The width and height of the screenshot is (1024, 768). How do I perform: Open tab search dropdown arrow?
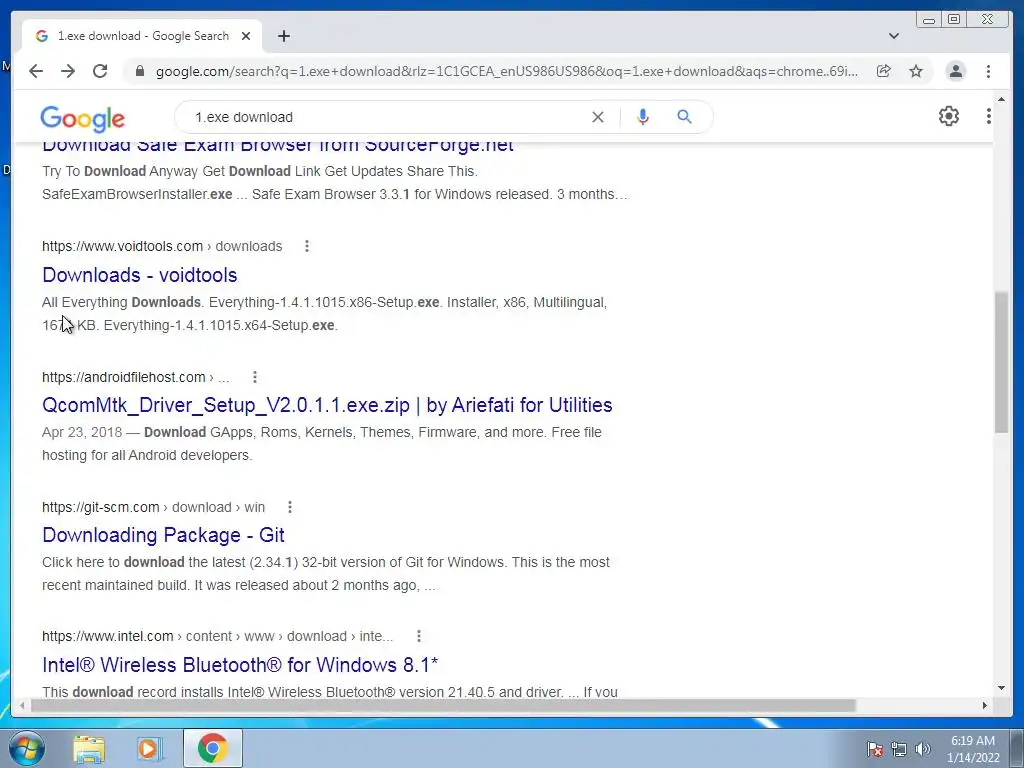(x=894, y=36)
